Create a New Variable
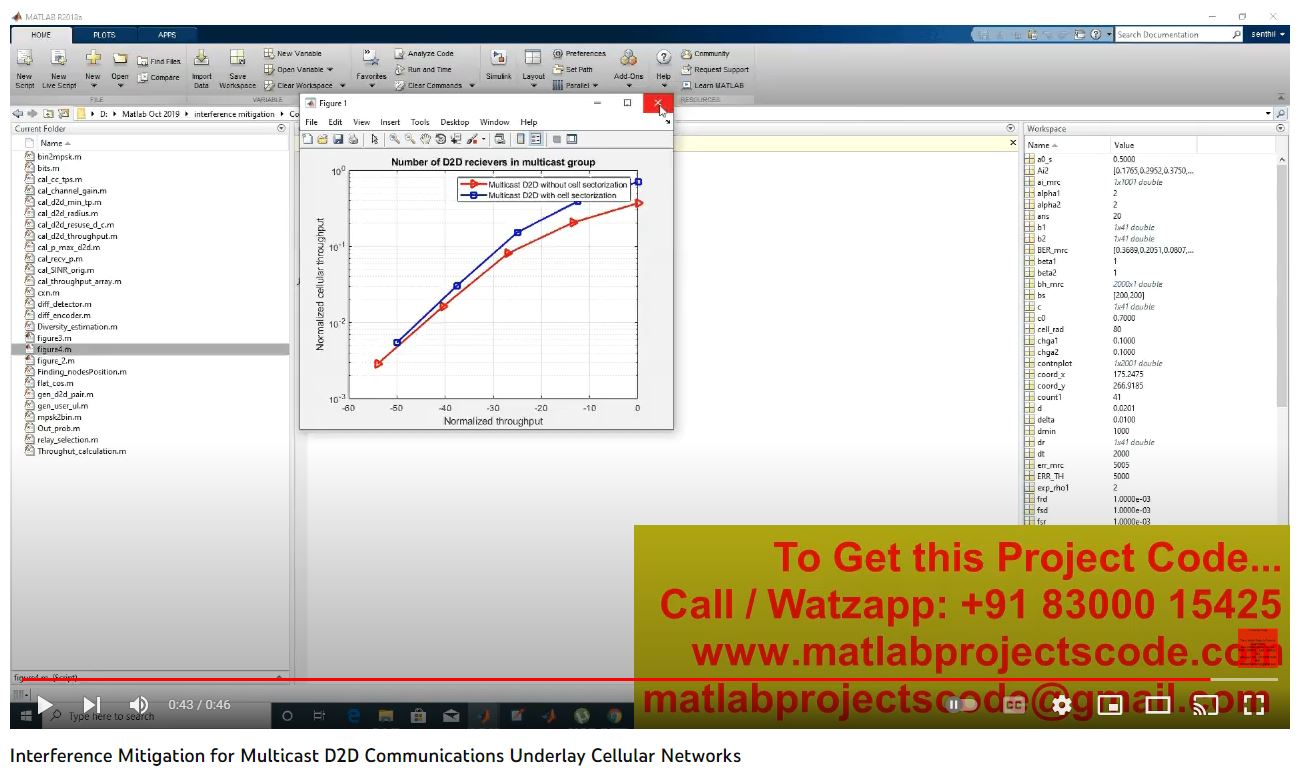The image size is (1298, 777). coord(293,54)
